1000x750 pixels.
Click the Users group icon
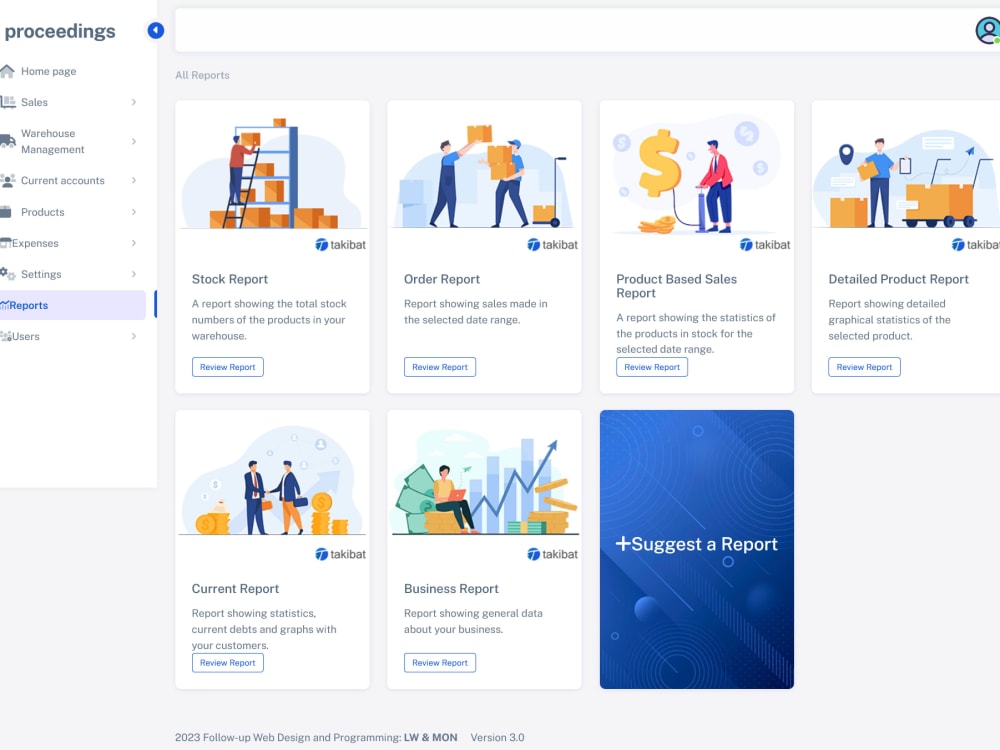click(6, 336)
